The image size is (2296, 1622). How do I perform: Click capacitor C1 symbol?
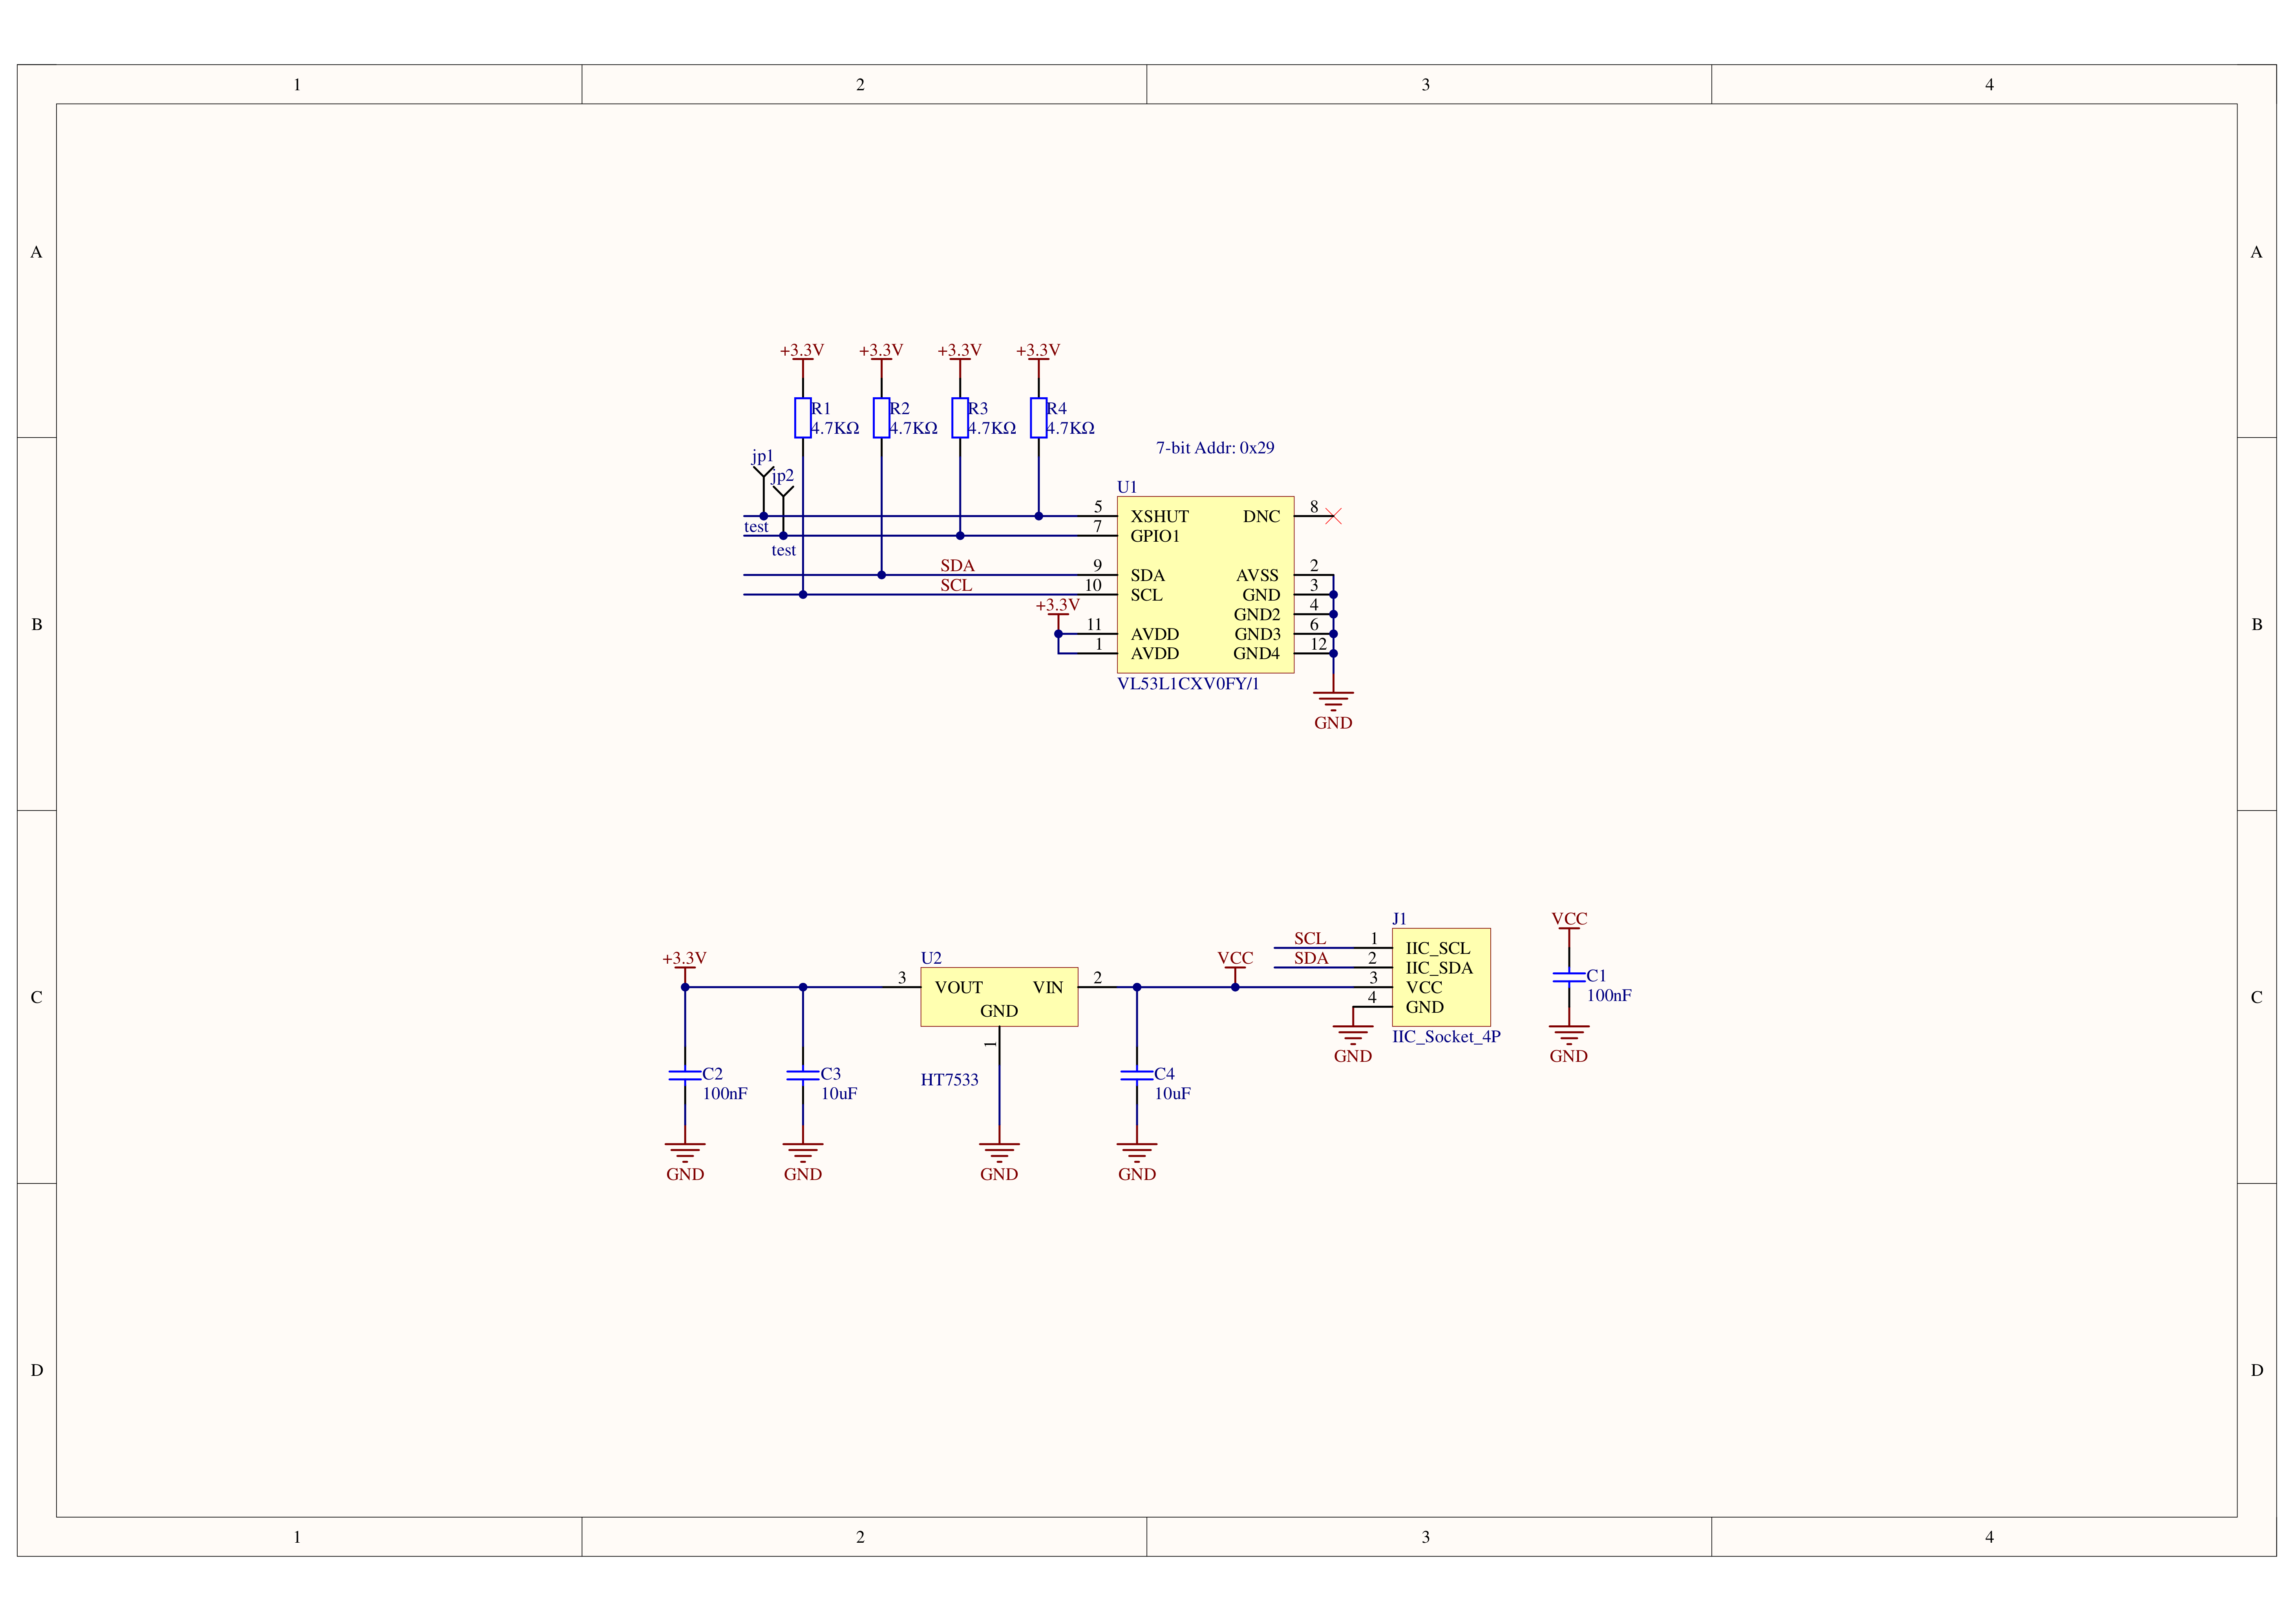(1569, 977)
